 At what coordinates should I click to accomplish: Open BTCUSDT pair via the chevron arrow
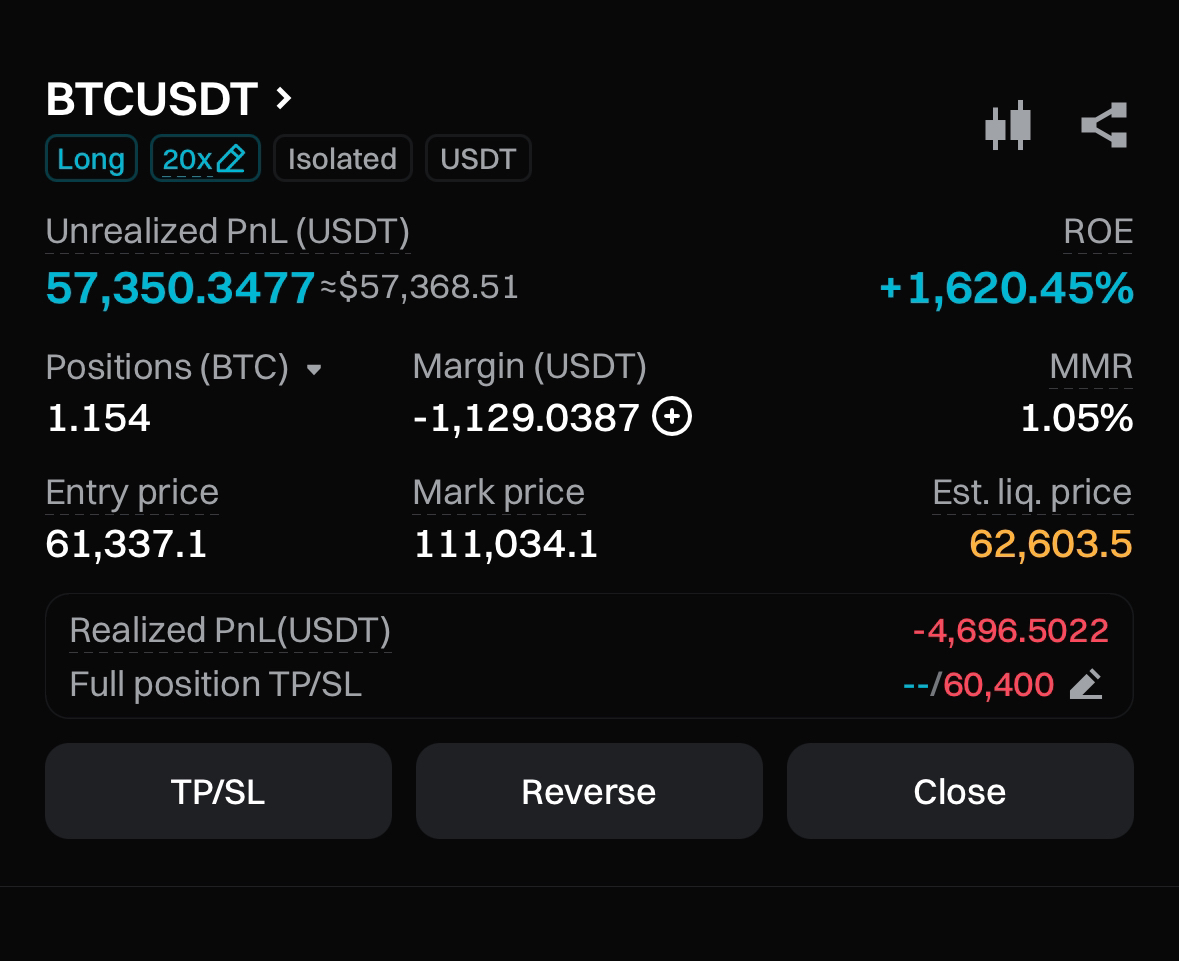(x=283, y=99)
